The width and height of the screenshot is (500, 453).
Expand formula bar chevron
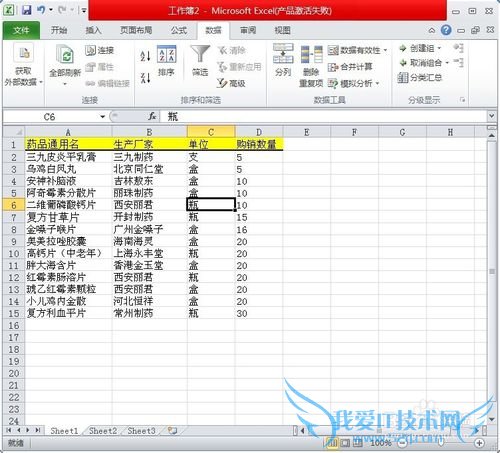pos(491,116)
